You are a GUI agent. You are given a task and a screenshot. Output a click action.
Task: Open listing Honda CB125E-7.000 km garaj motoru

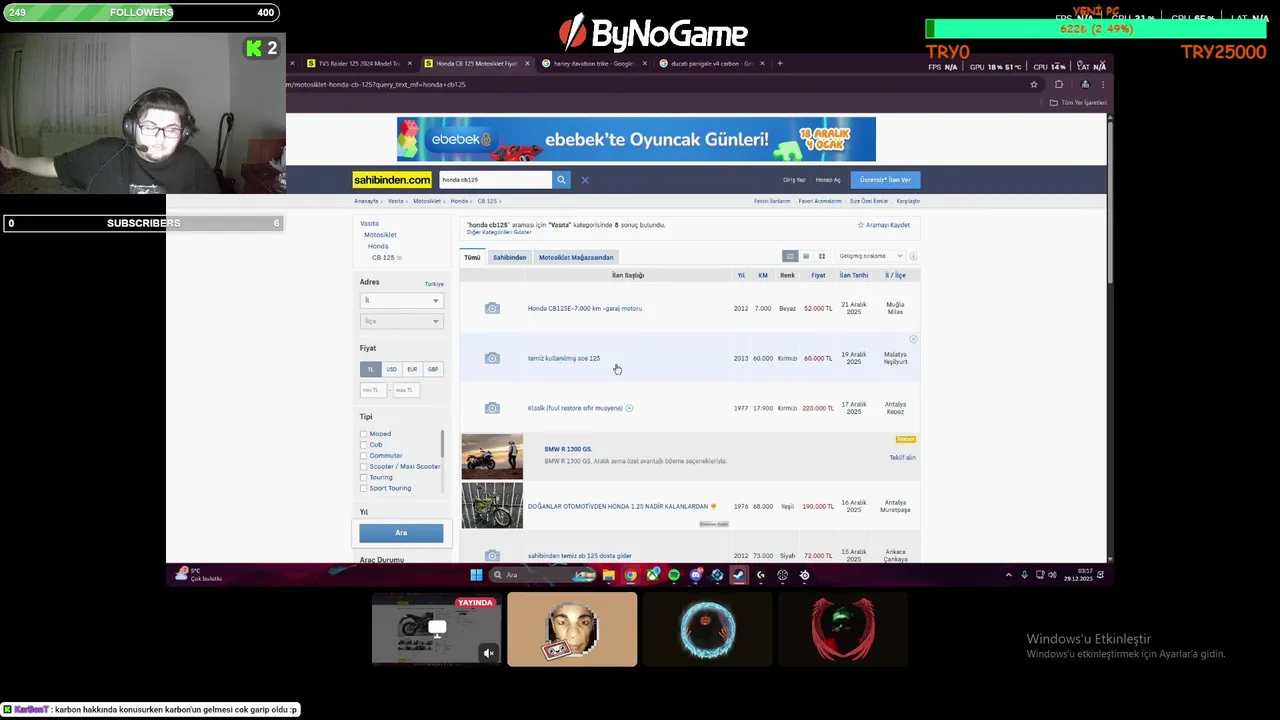pos(585,308)
